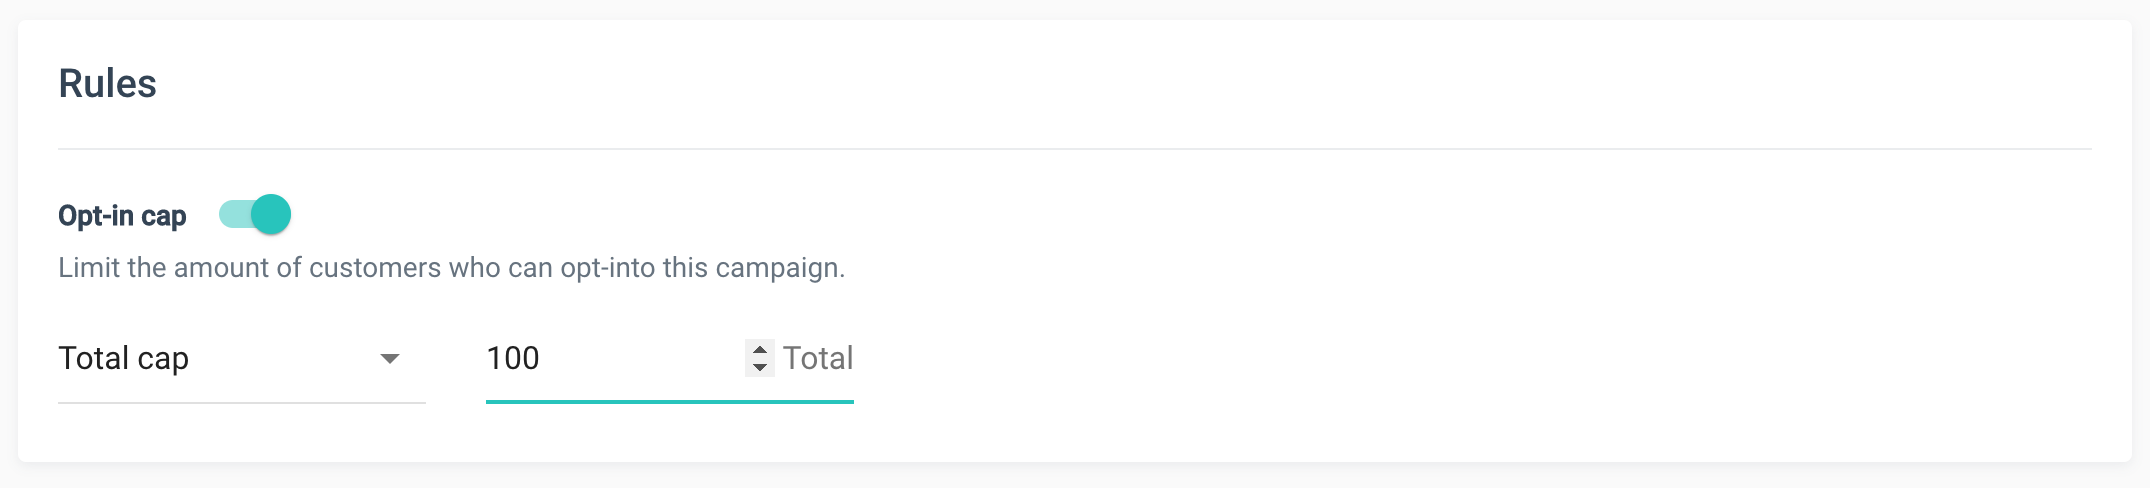Image resolution: width=2150 pixels, height=488 pixels.
Task: Click the "Rules" section heading
Action: pyautogui.click(x=108, y=84)
